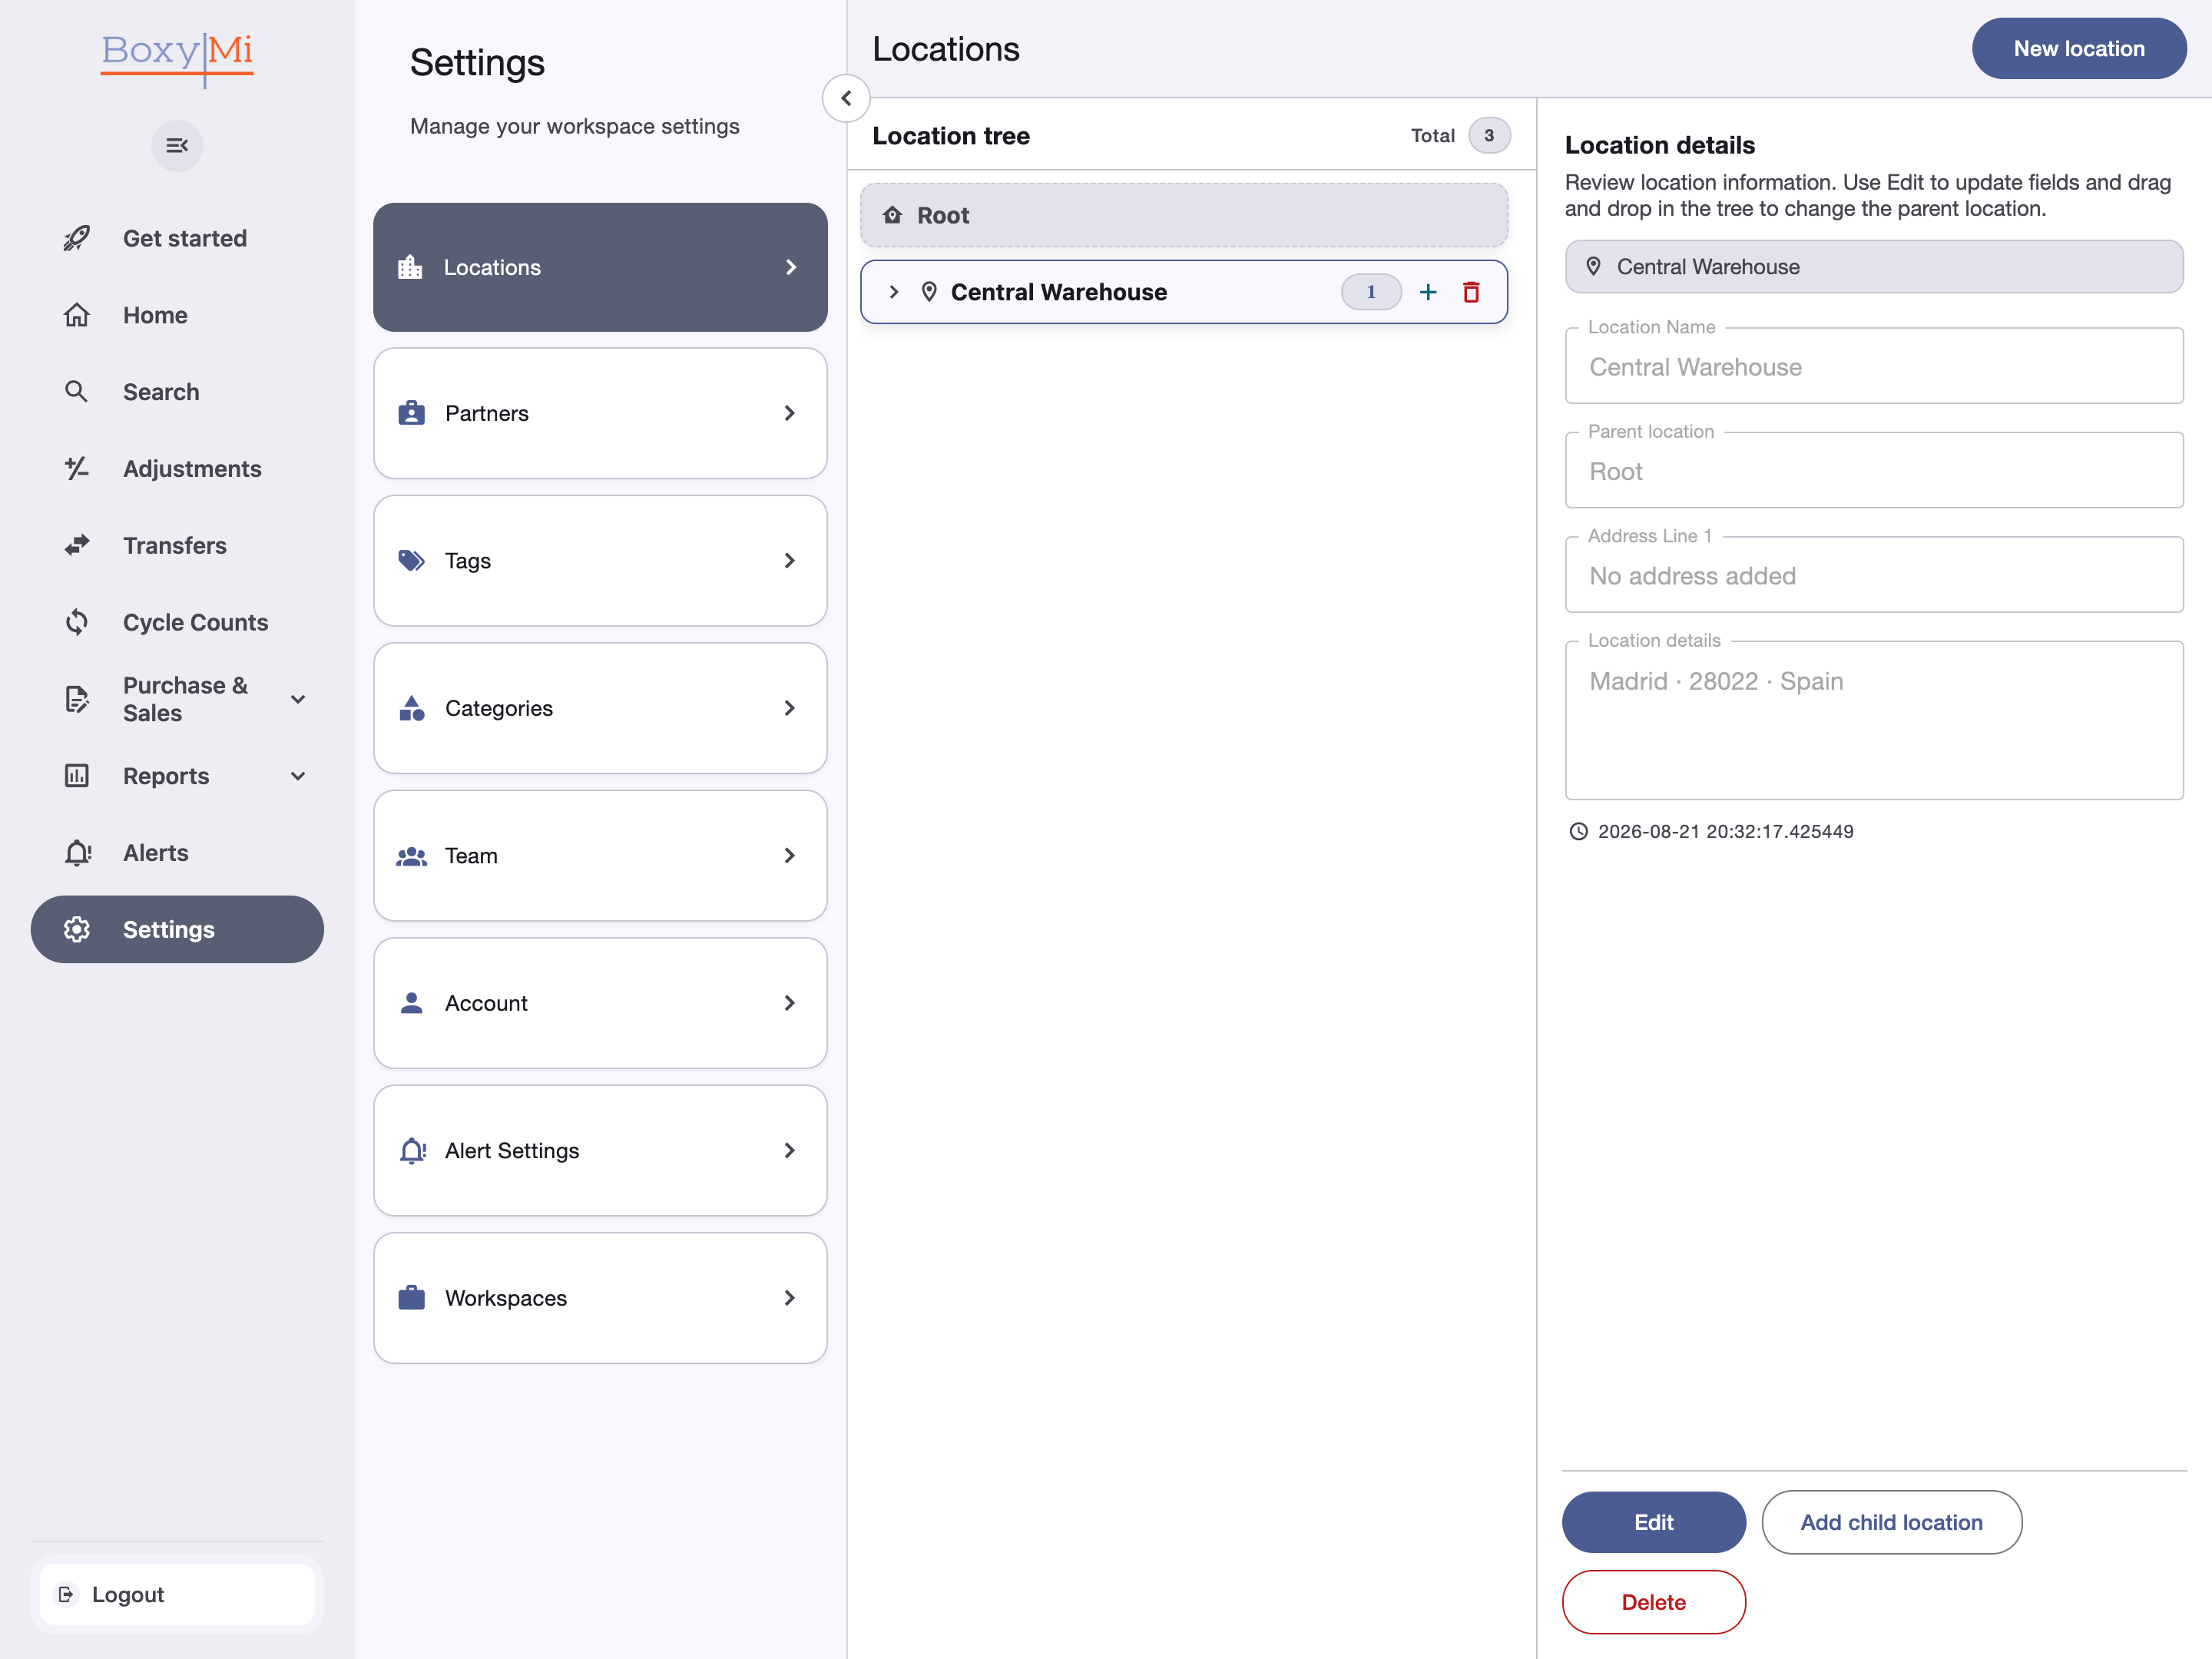Viewport: 2212px width, 1659px height.
Task: Expand the Reports submenu chevron
Action: point(298,776)
